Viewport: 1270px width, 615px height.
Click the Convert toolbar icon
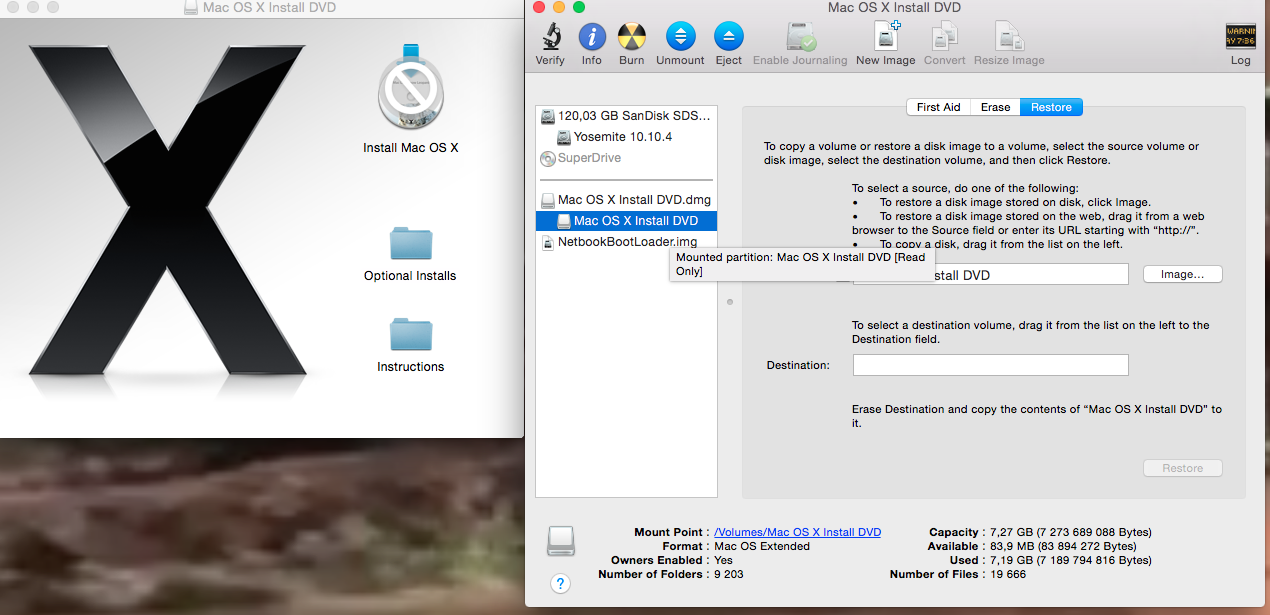pyautogui.click(x=944, y=37)
